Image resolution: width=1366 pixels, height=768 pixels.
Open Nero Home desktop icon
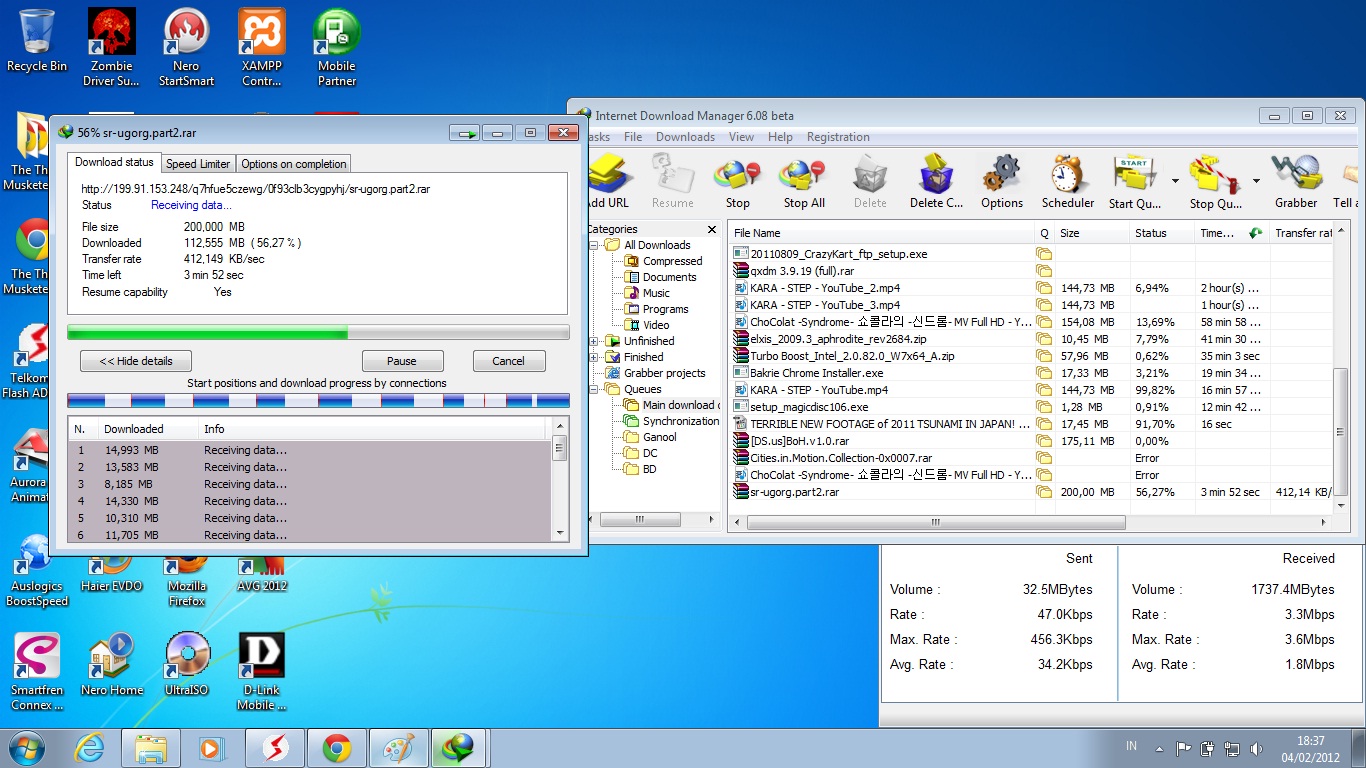click(112, 664)
